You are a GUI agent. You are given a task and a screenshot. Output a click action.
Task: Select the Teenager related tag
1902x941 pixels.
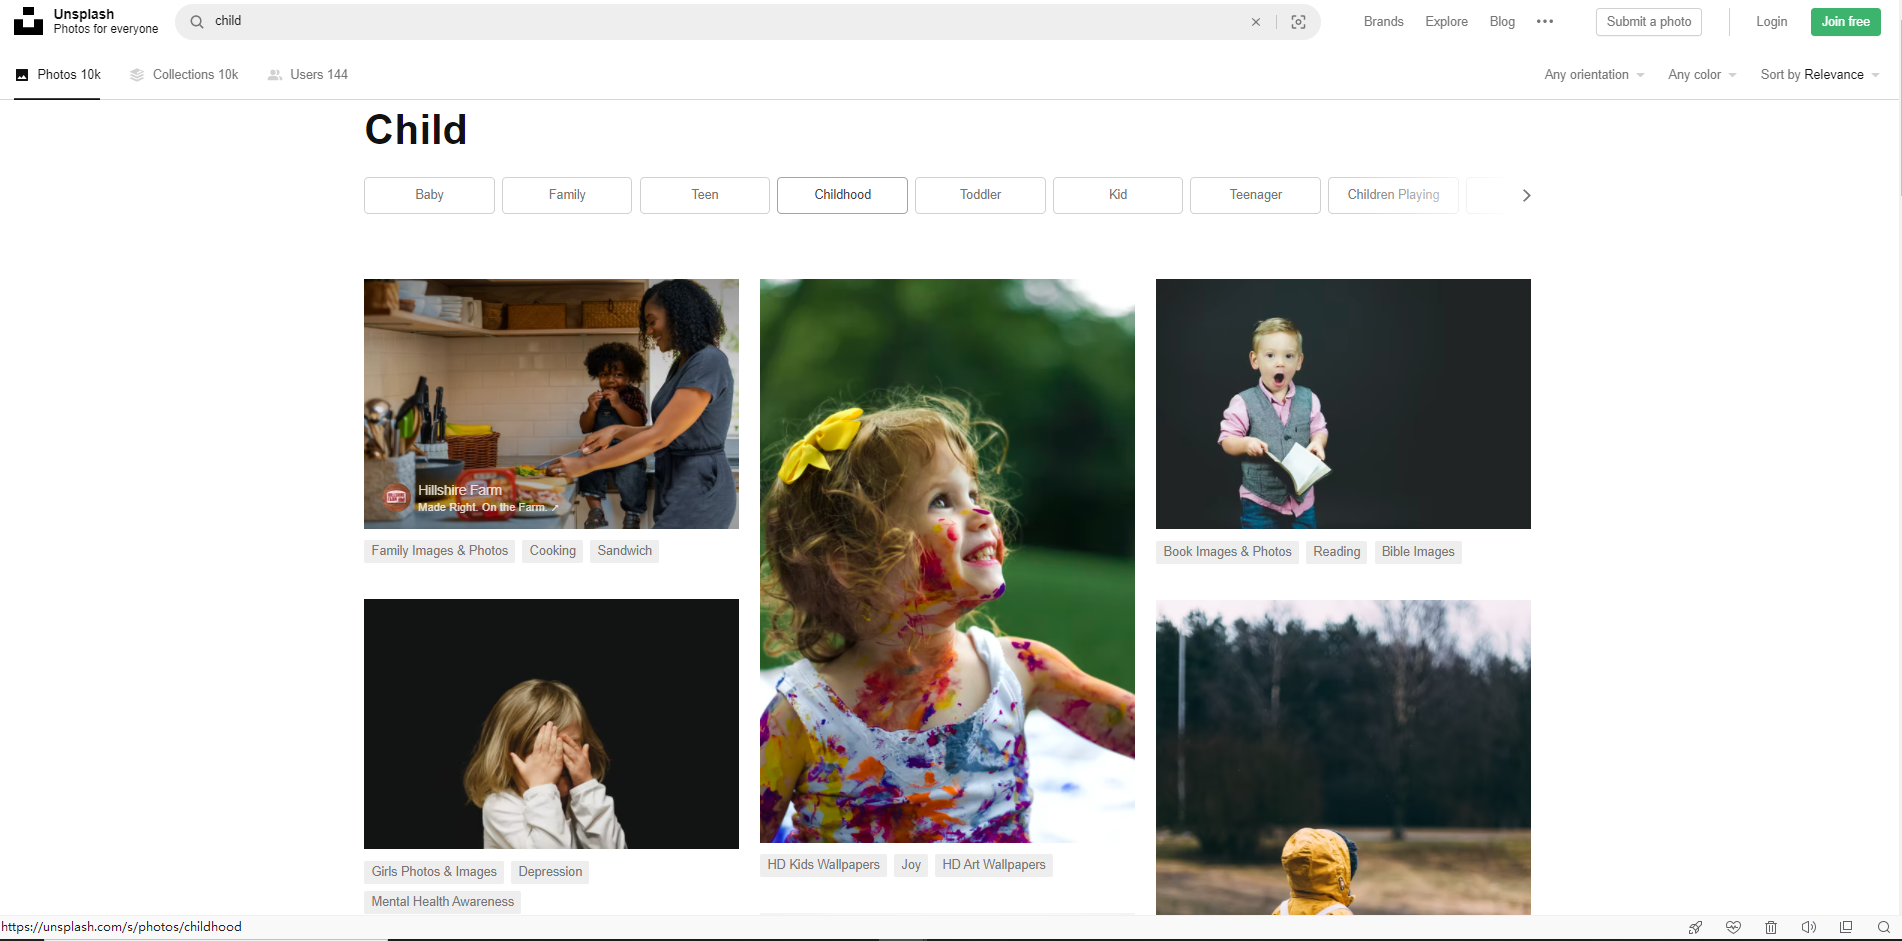[x=1255, y=195]
